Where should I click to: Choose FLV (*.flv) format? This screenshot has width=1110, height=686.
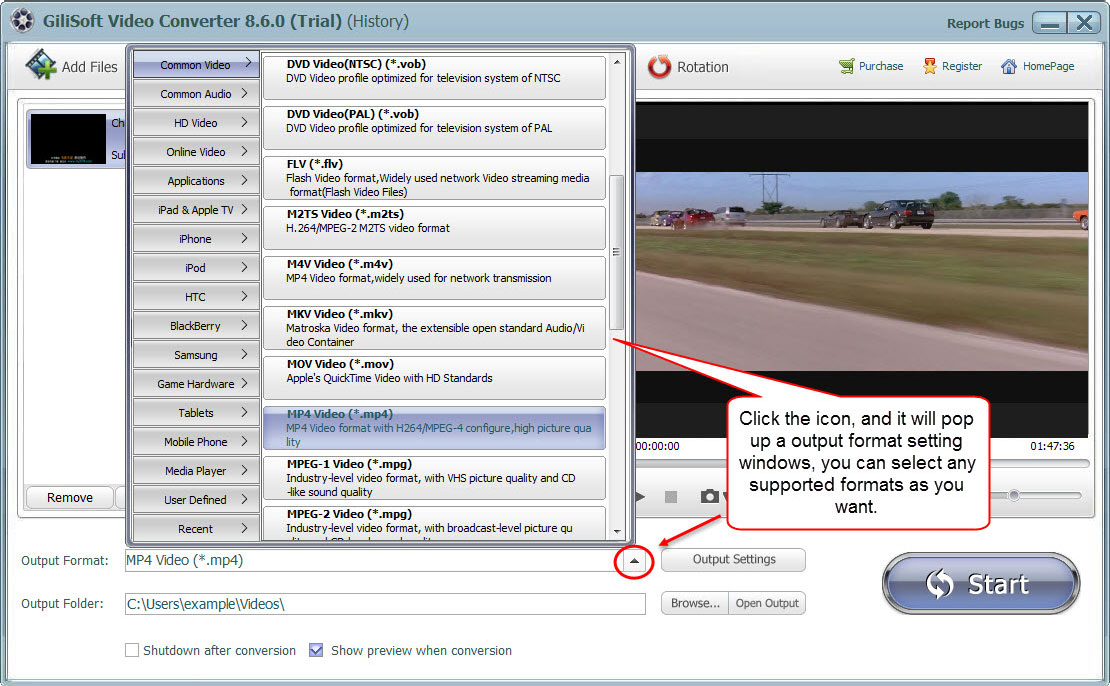[435, 178]
